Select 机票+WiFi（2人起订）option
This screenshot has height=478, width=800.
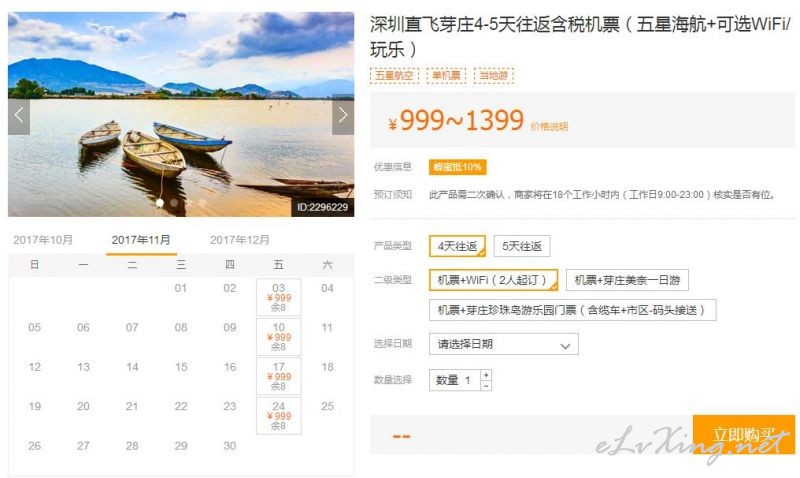click(493, 280)
